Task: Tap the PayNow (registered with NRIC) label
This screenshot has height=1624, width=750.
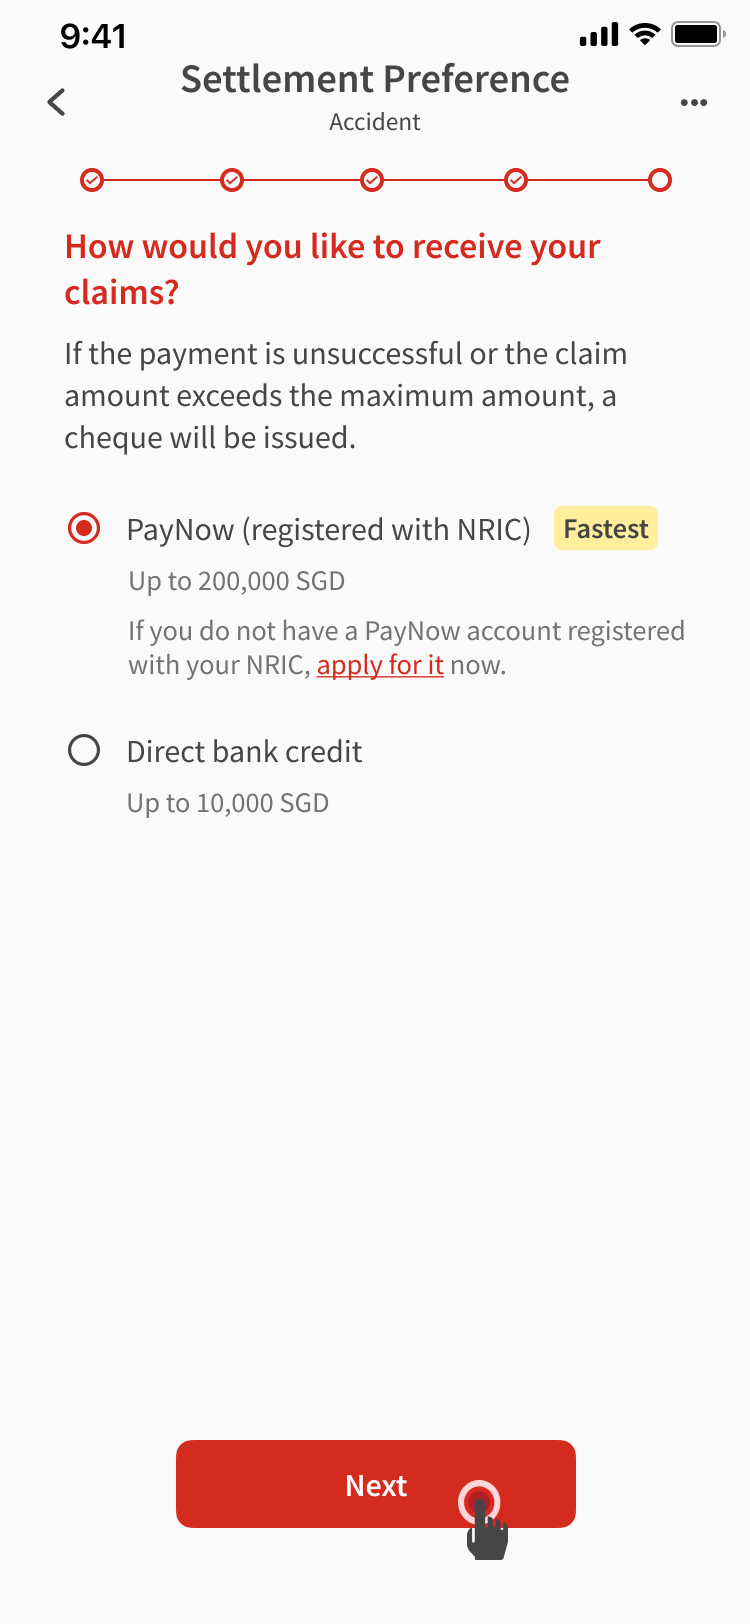Action: point(328,529)
